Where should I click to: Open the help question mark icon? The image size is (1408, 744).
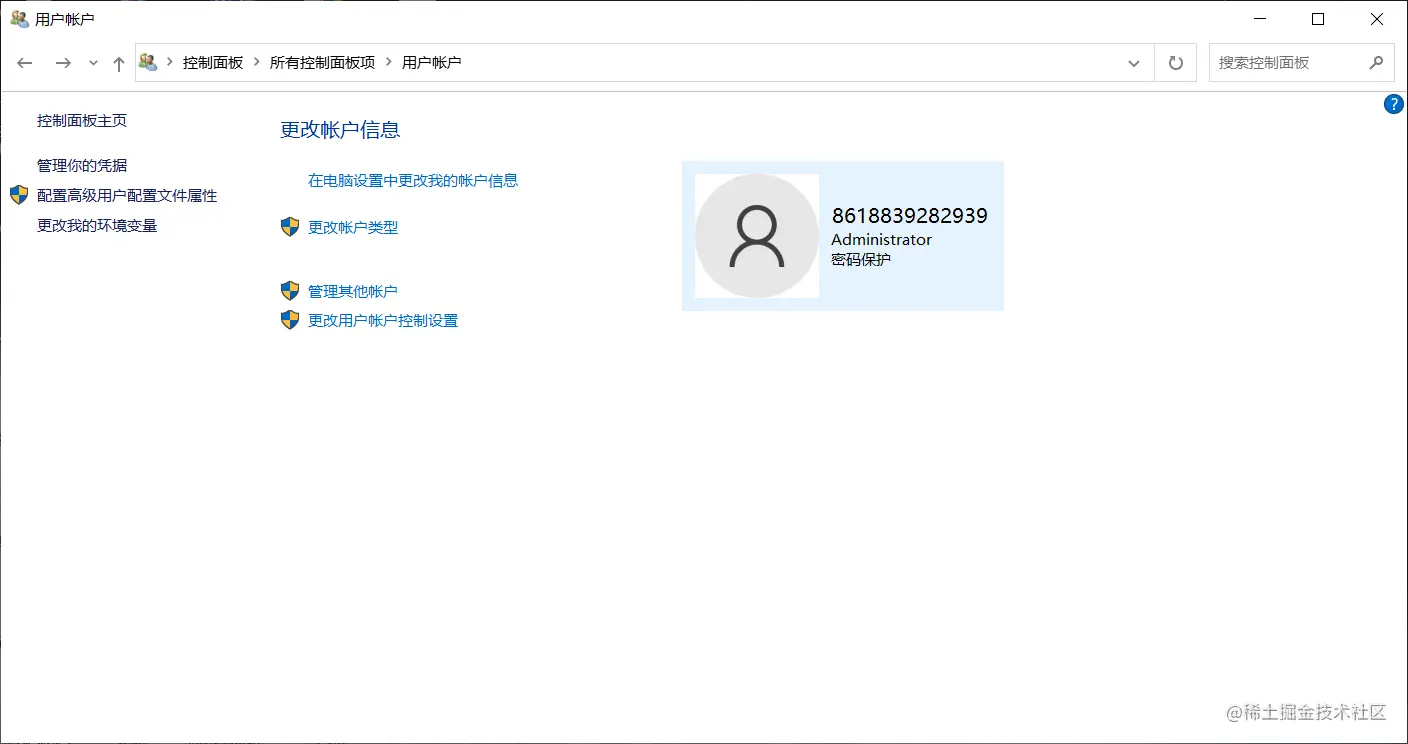[x=1393, y=103]
